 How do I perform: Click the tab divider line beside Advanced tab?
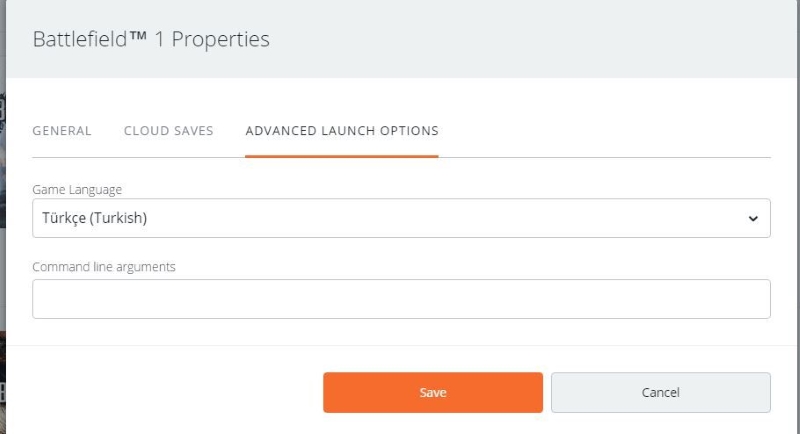click(605, 158)
